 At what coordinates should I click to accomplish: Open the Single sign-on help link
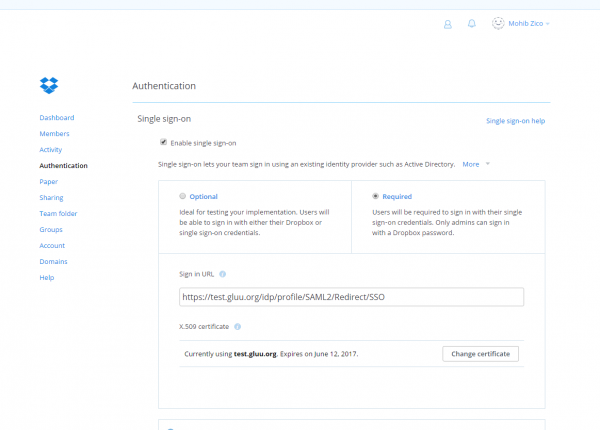[515, 121]
